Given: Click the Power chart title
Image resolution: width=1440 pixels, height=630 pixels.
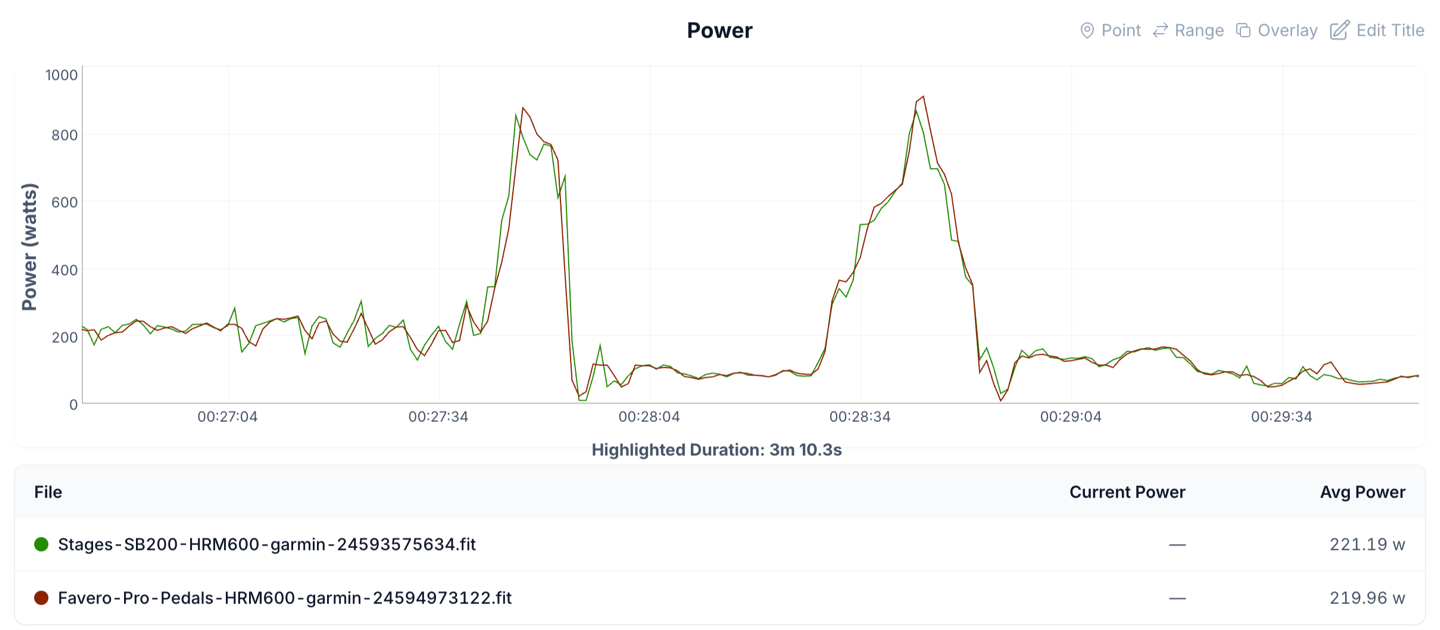Looking at the screenshot, I should 720,31.
